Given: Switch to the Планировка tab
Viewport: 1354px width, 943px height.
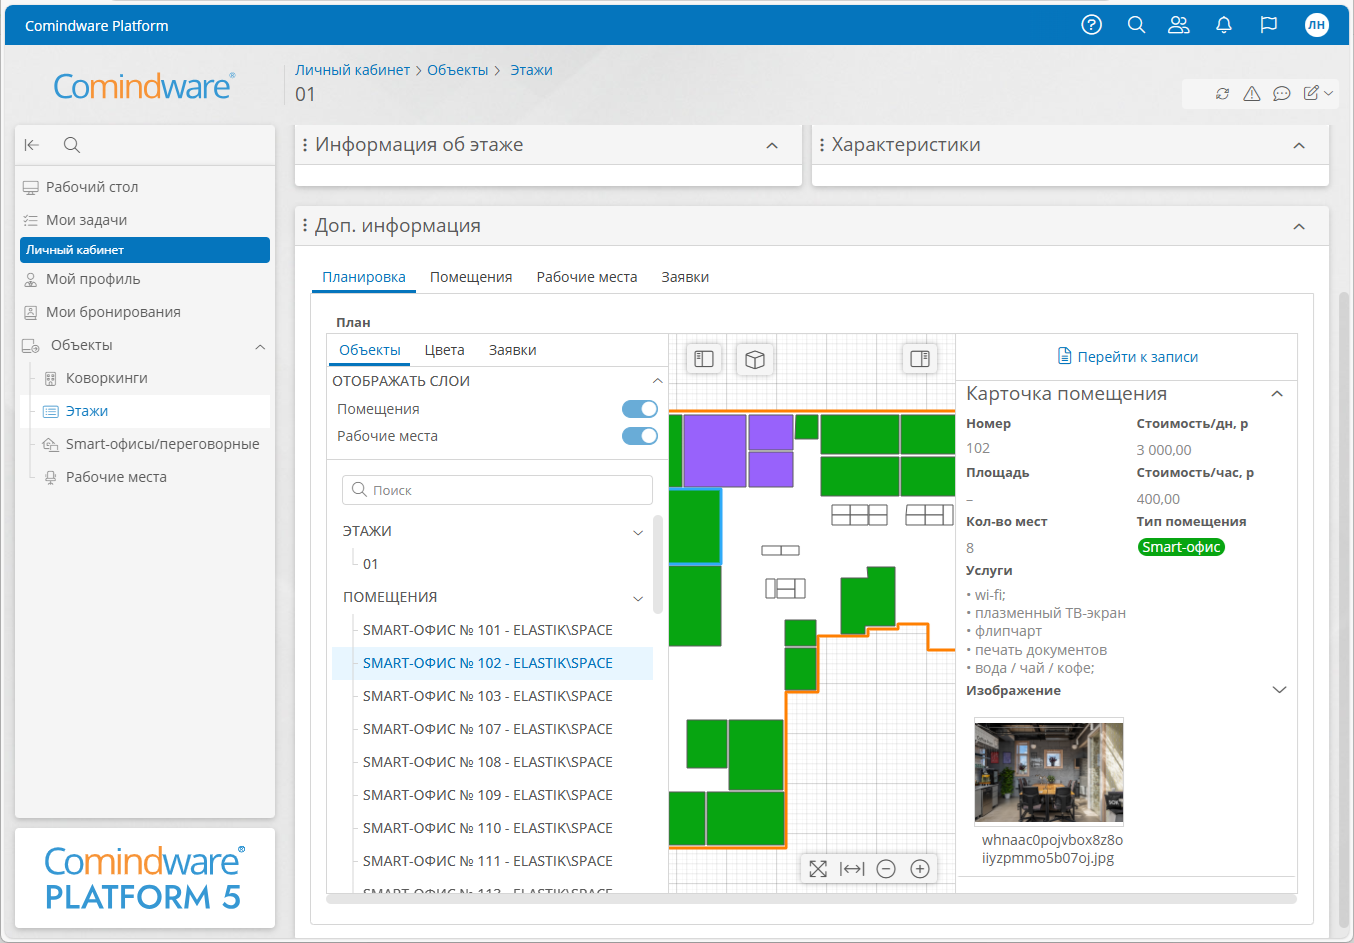Looking at the screenshot, I should (364, 277).
